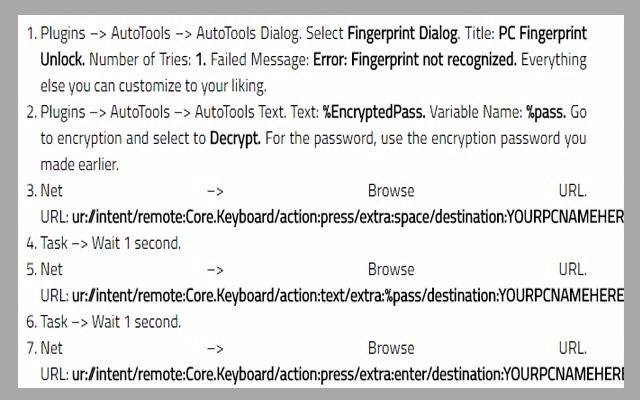Screen dimensions: 640x400
Task: Click the 'made earlier.' text line
Action: (80, 165)
